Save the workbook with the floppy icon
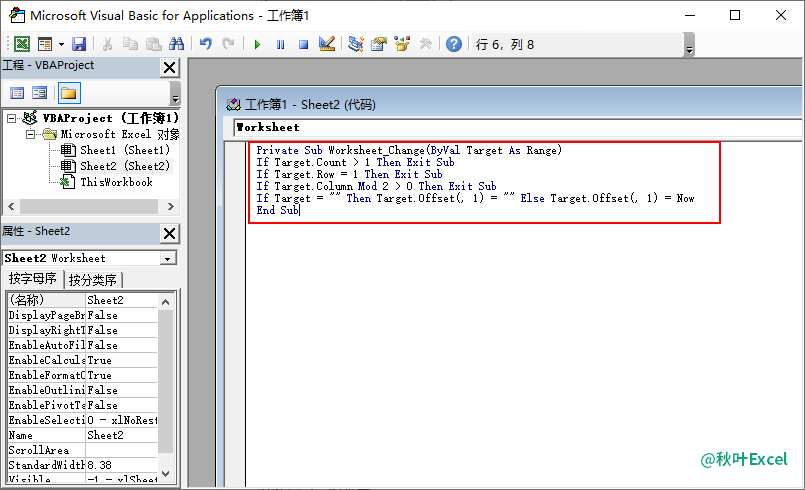805x490 pixels. [79, 44]
